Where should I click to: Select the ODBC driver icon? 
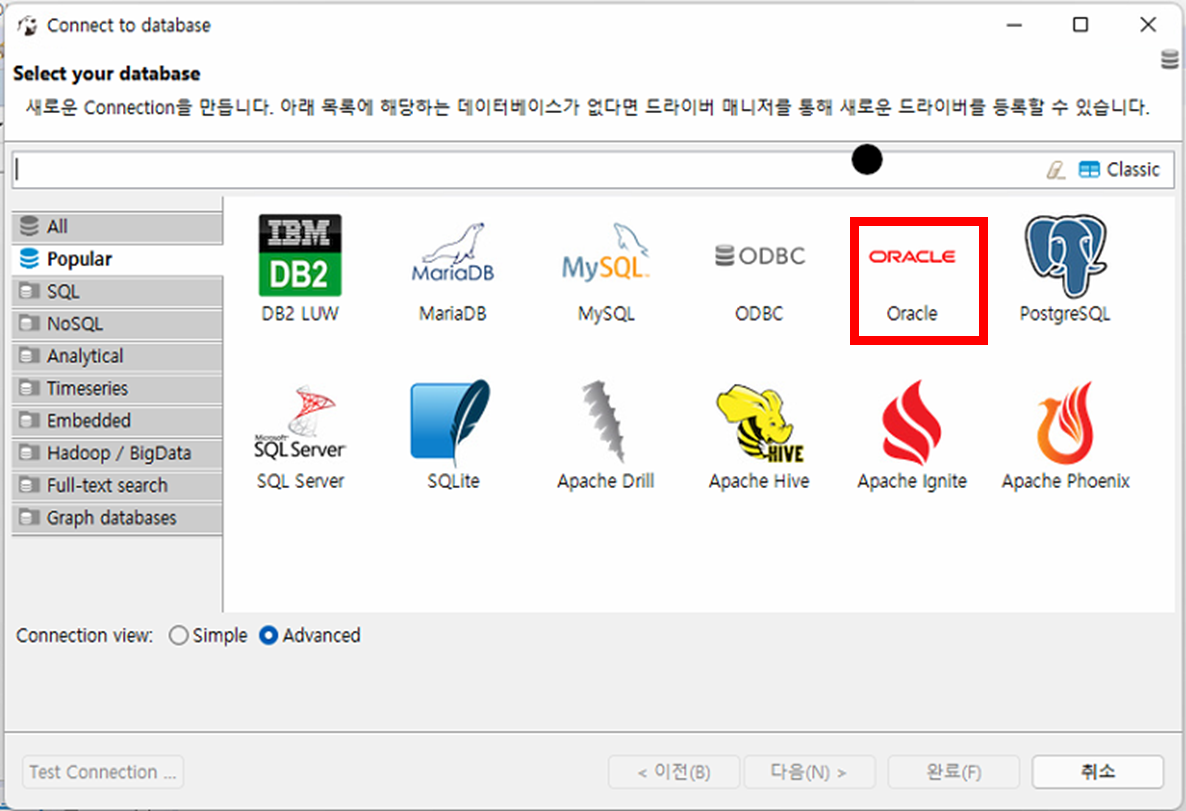point(759,256)
